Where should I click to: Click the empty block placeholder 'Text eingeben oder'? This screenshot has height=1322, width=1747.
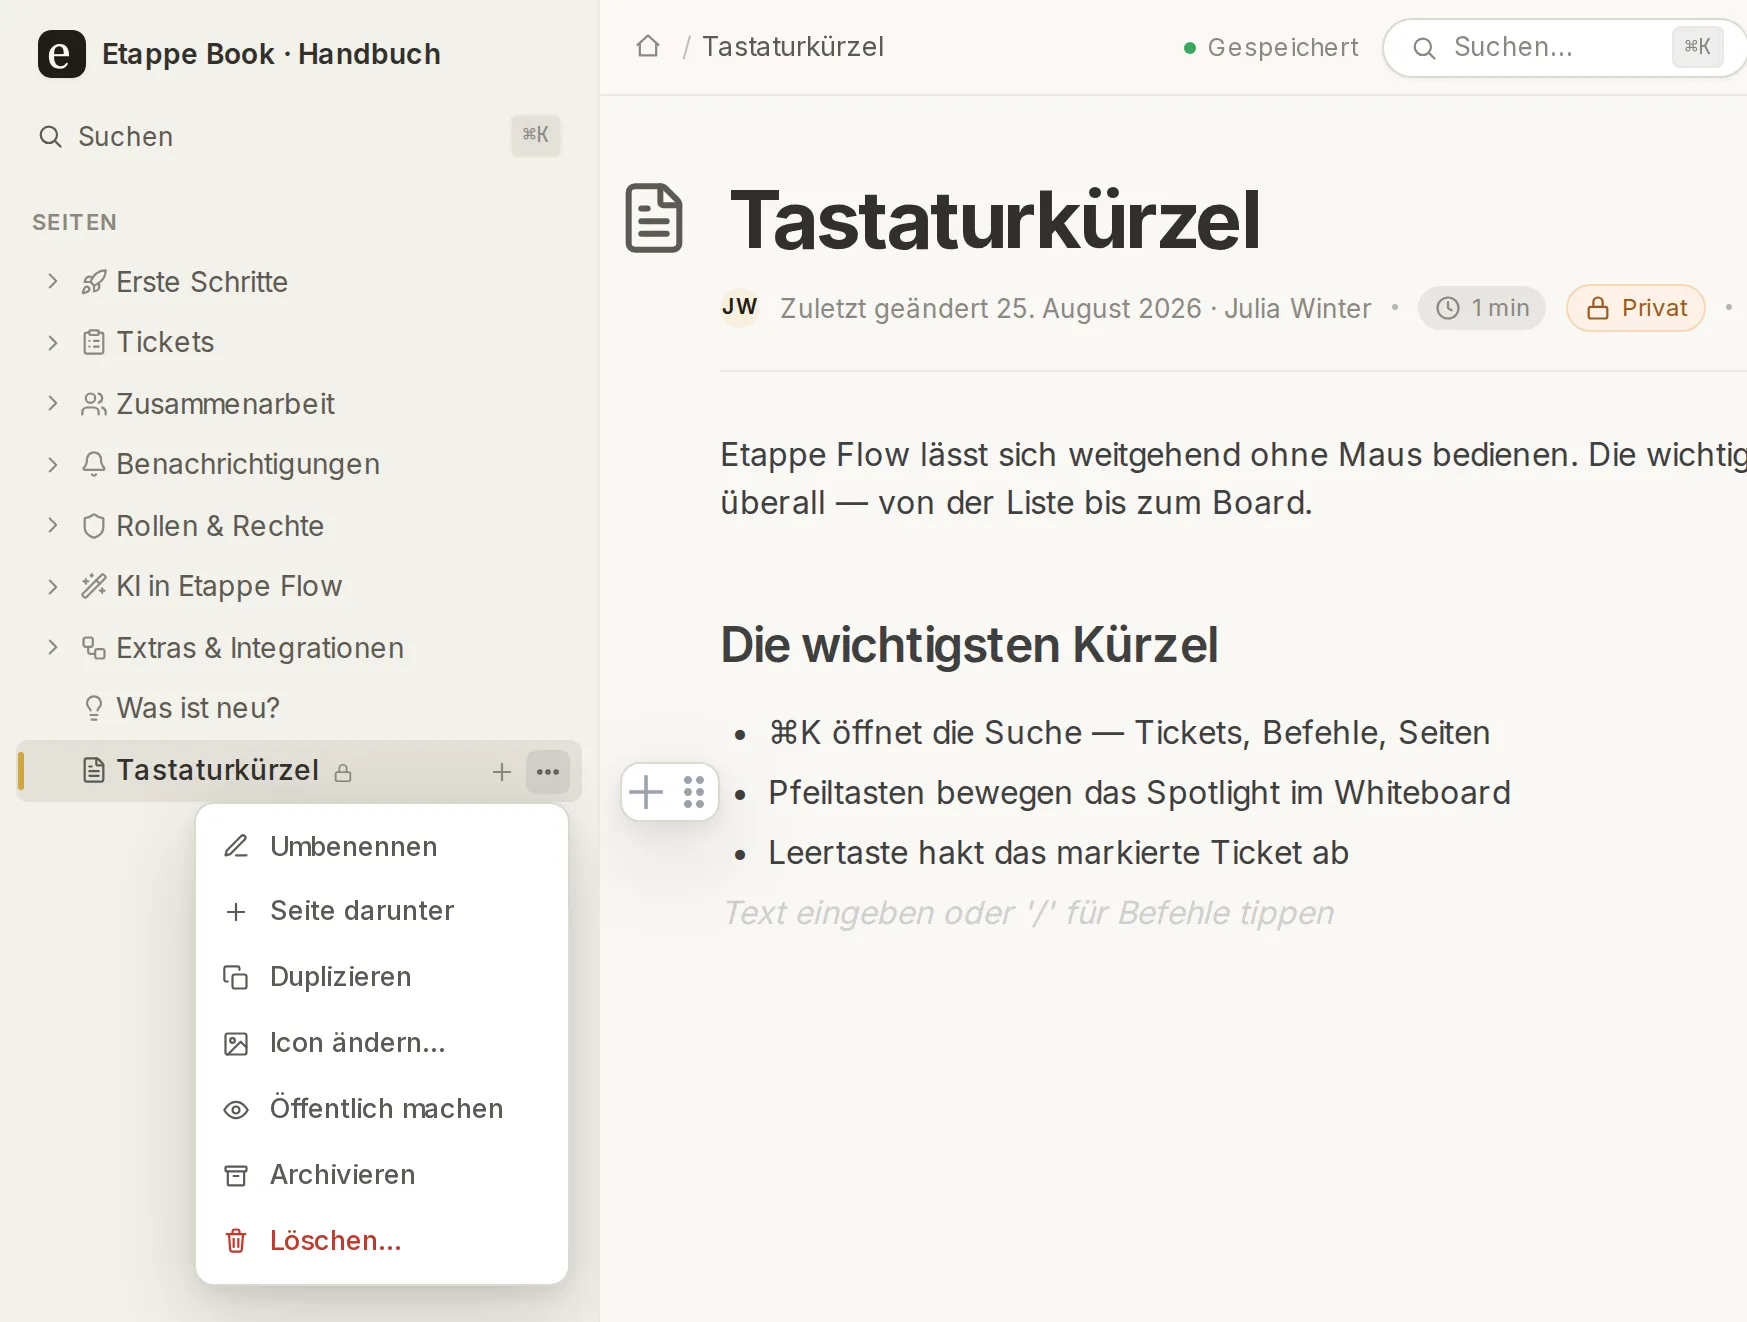pyautogui.click(x=1029, y=913)
